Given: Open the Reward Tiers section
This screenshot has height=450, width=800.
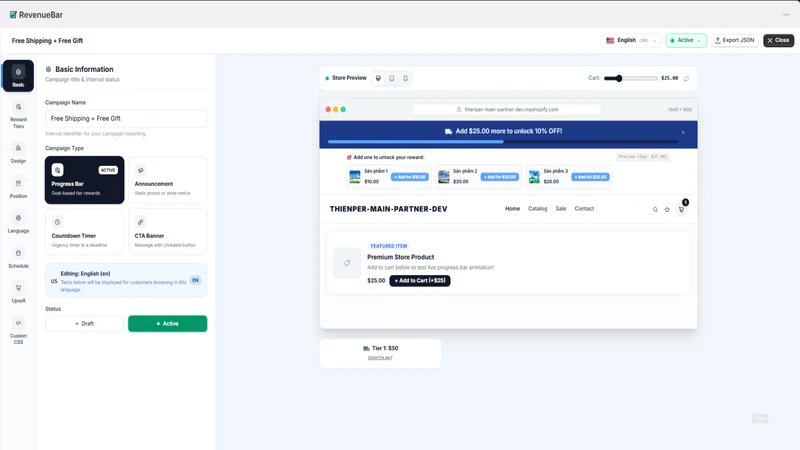Looking at the screenshot, I should (18, 115).
